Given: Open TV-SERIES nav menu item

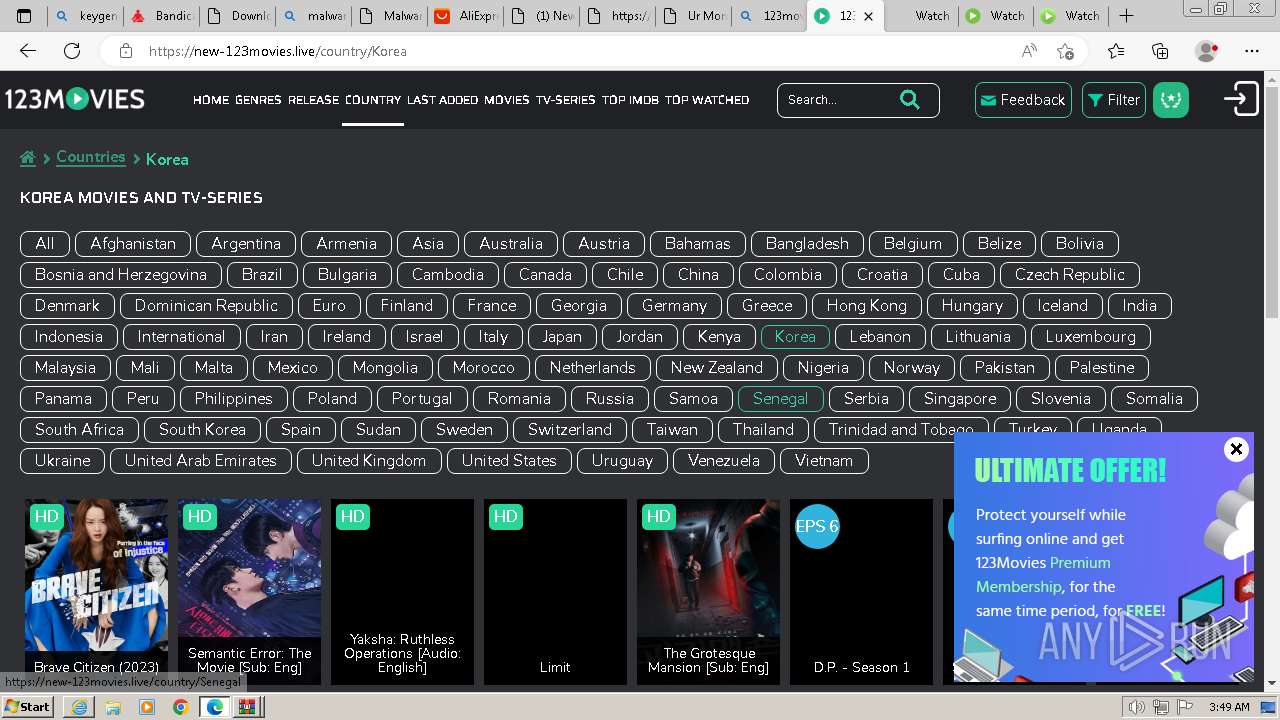Looking at the screenshot, I should (565, 100).
